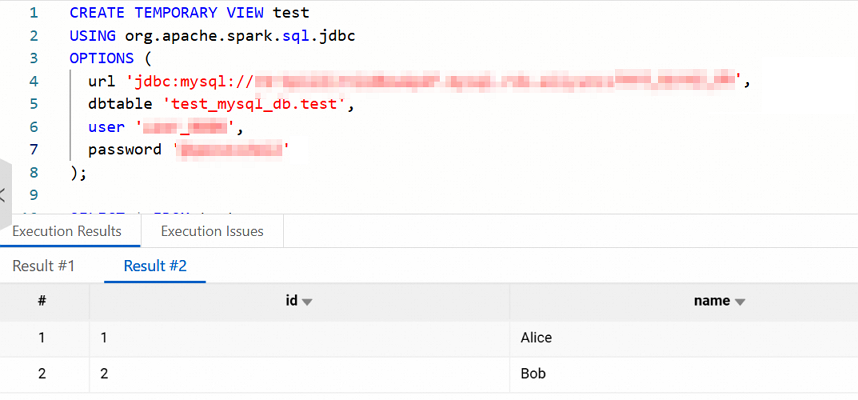Click the left sidebar collapse chevron
Screen dimensions: 858x400
coord(3,195)
